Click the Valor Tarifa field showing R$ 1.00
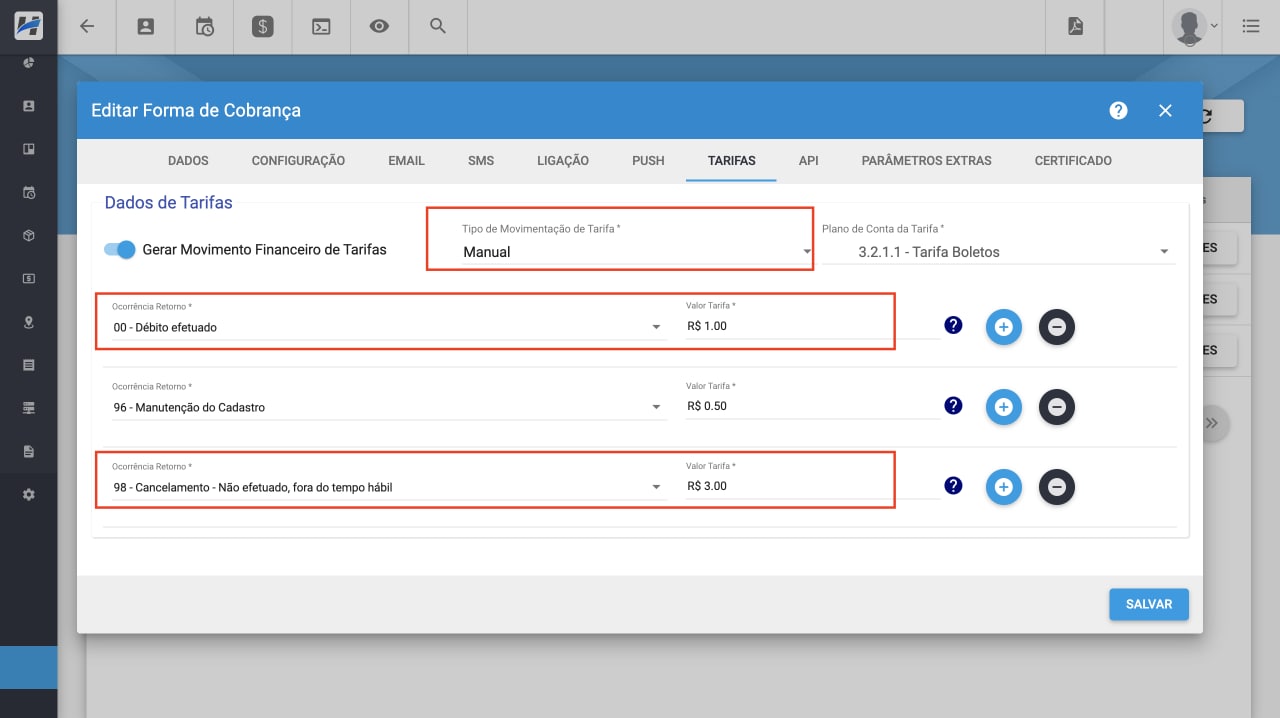Image resolution: width=1280 pixels, height=718 pixels. [812, 327]
